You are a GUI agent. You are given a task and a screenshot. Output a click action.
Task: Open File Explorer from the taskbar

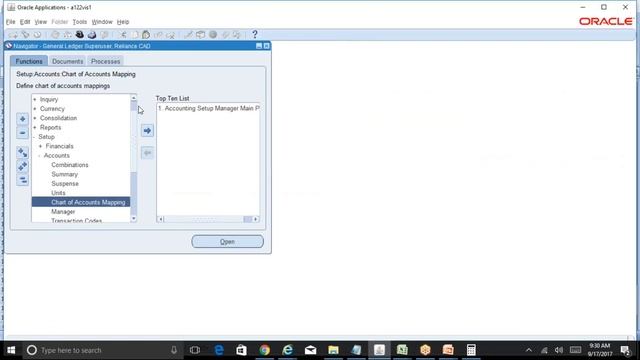(333, 350)
